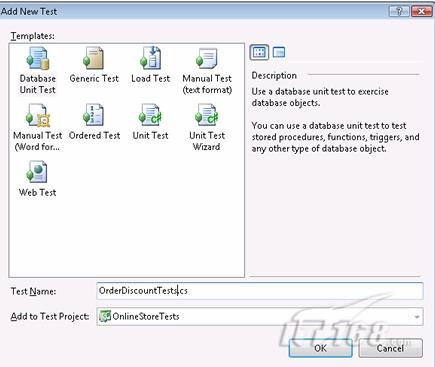Screen dimensions: 435x367
Task: Click the "Unit Test" label under C# icon
Action: point(150,136)
